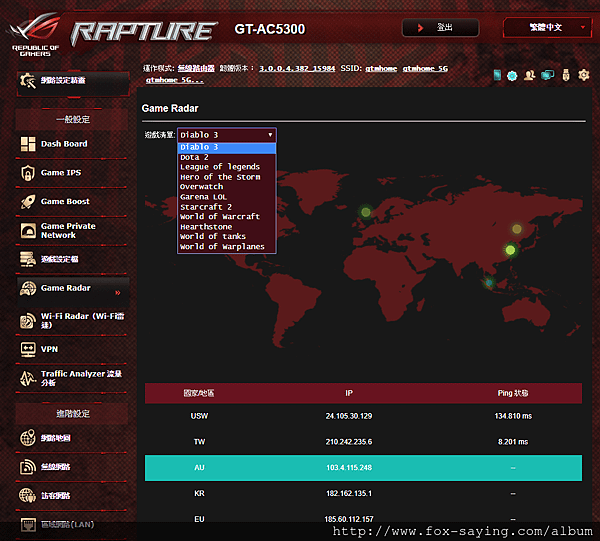The image size is (600, 541).
Task: Open the VPN page
Action: tap(49, 349)
